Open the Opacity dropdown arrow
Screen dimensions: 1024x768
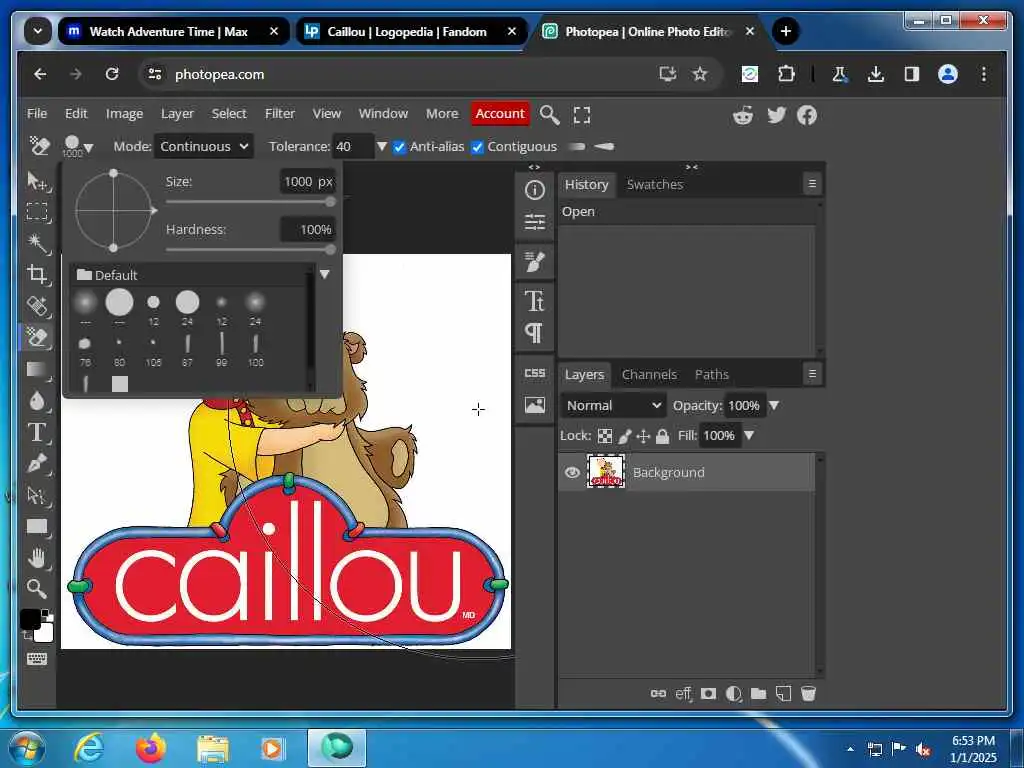[x=774, y=406]
